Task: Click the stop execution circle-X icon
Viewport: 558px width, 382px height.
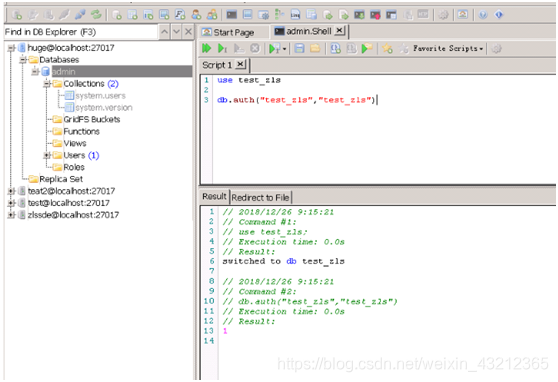Action: (255, 48)
